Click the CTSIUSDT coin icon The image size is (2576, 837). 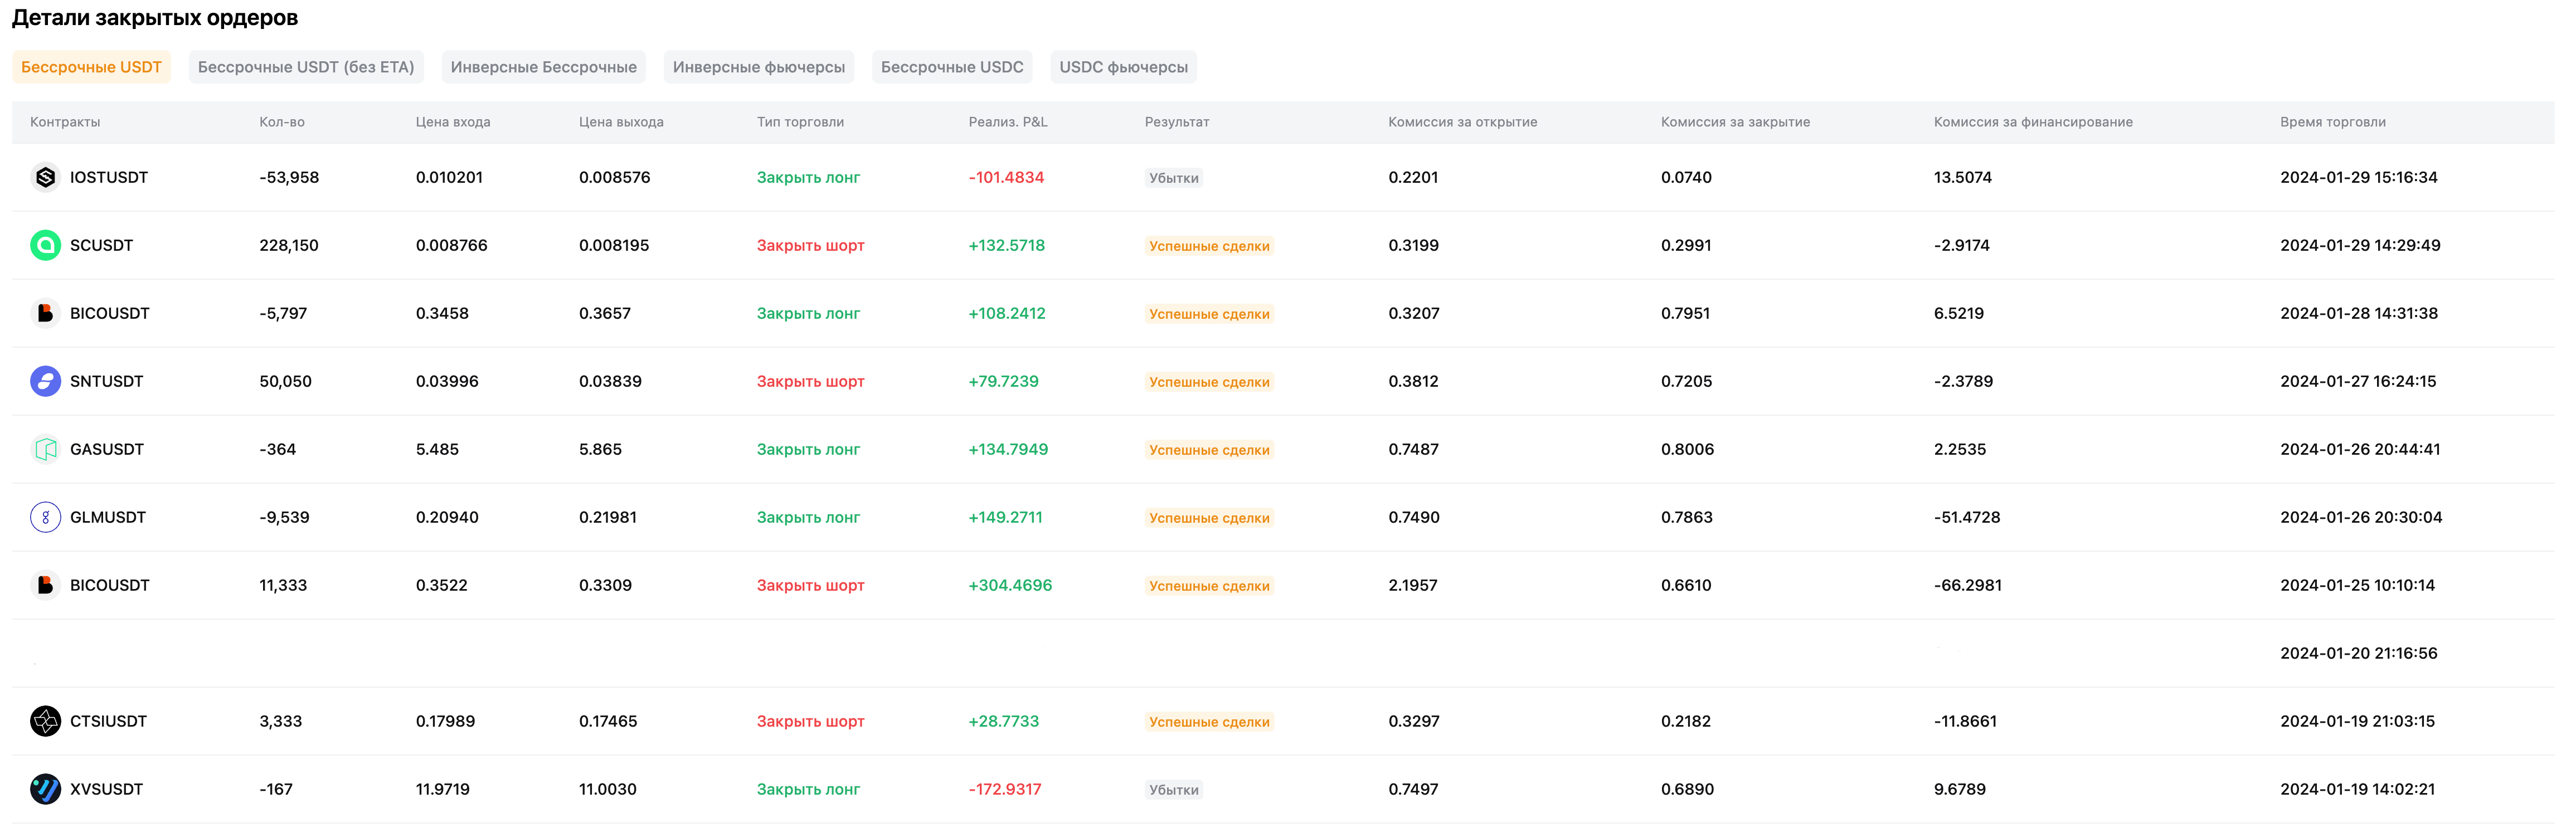point(45,721)
